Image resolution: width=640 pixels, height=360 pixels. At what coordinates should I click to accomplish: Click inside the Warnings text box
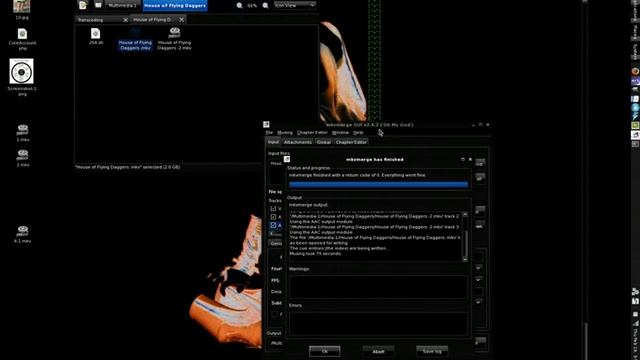(x=378, y=287)
